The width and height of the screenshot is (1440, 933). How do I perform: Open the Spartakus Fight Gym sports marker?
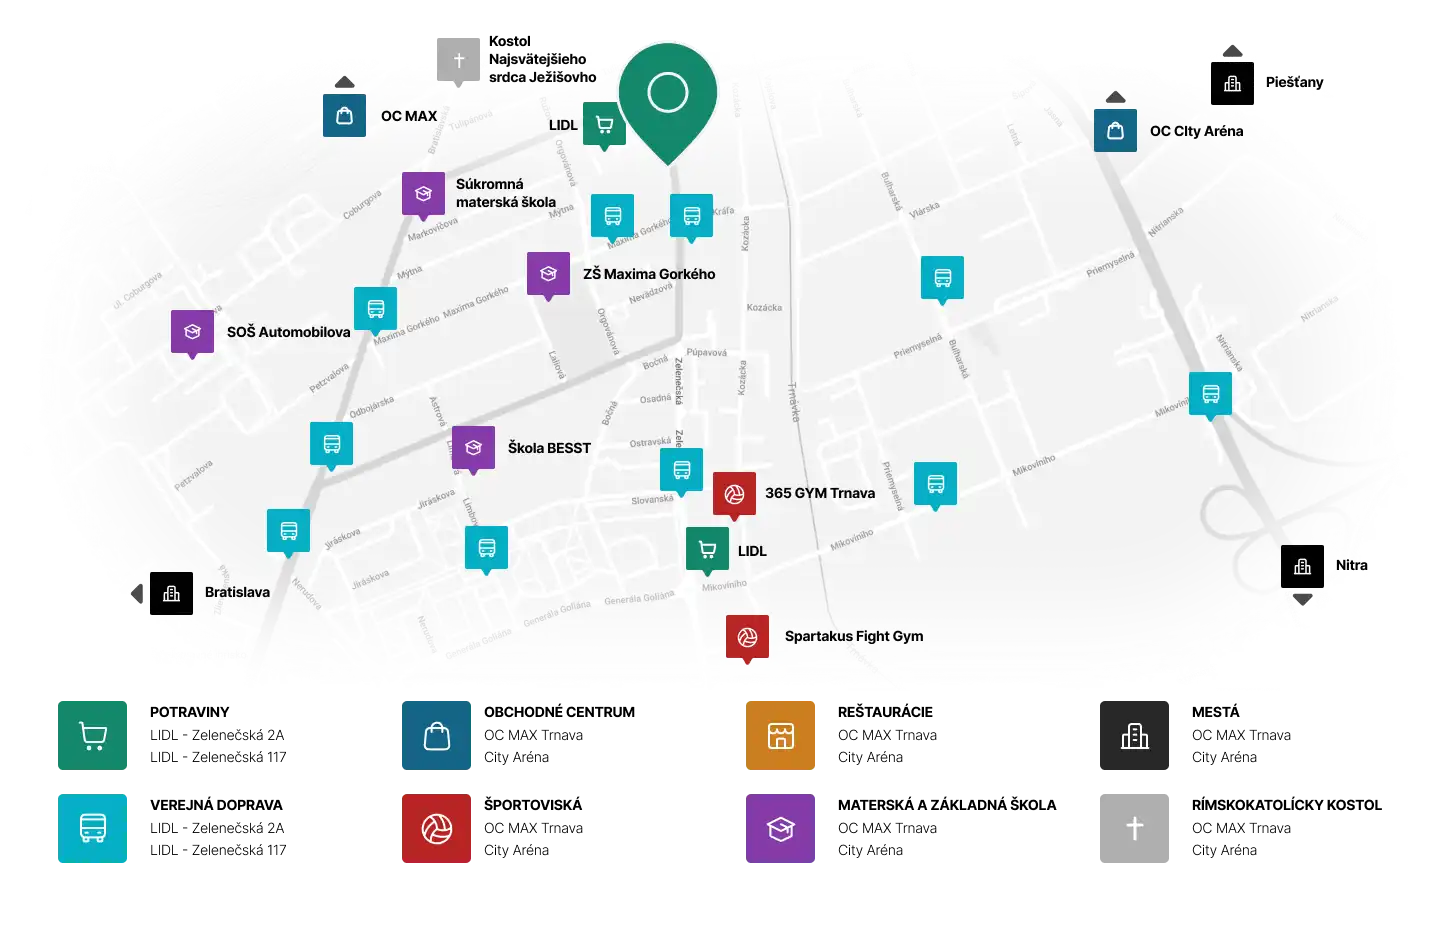747,637
